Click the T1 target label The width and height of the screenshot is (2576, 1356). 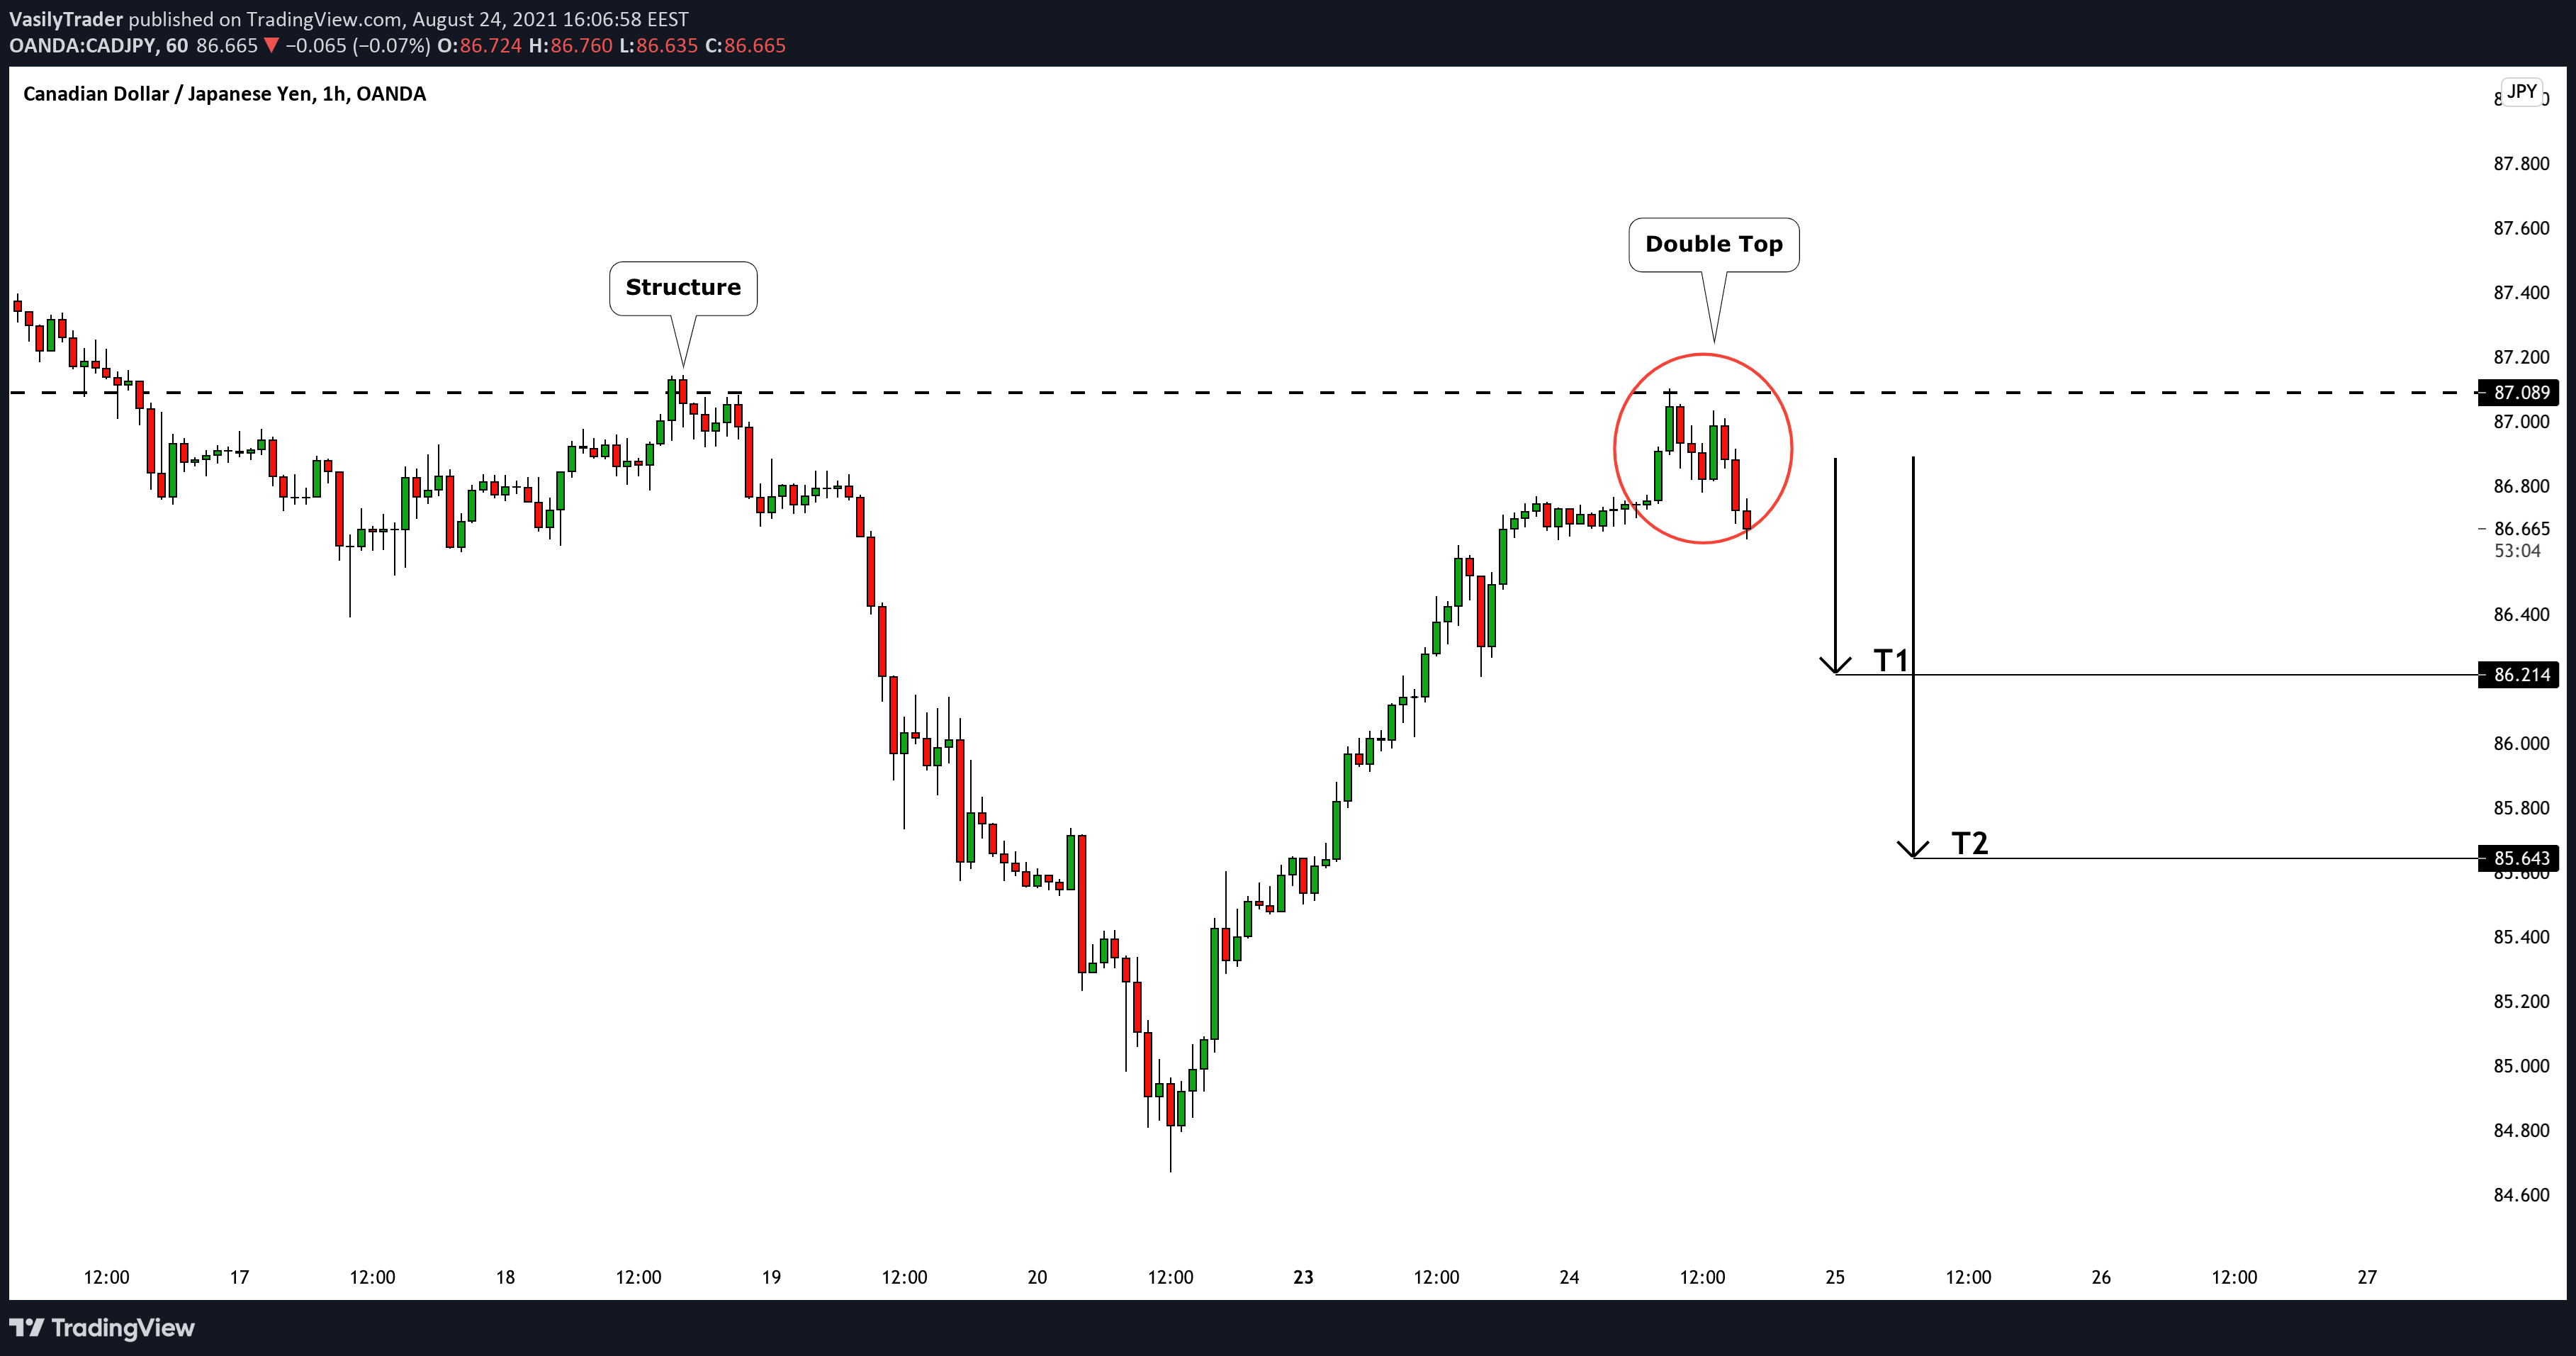[x=1891, y=660]
